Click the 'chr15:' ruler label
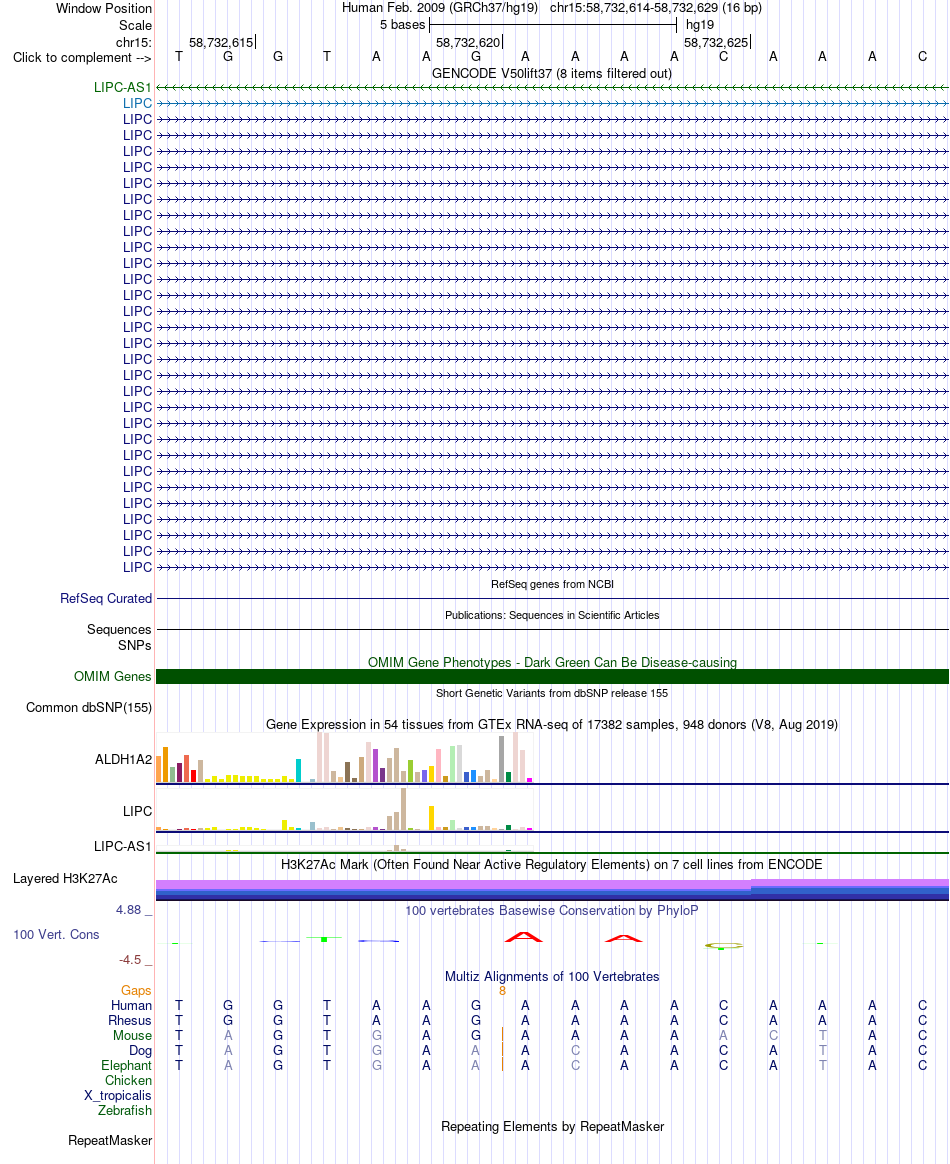 pyautogui.click(x=134, y=42)
